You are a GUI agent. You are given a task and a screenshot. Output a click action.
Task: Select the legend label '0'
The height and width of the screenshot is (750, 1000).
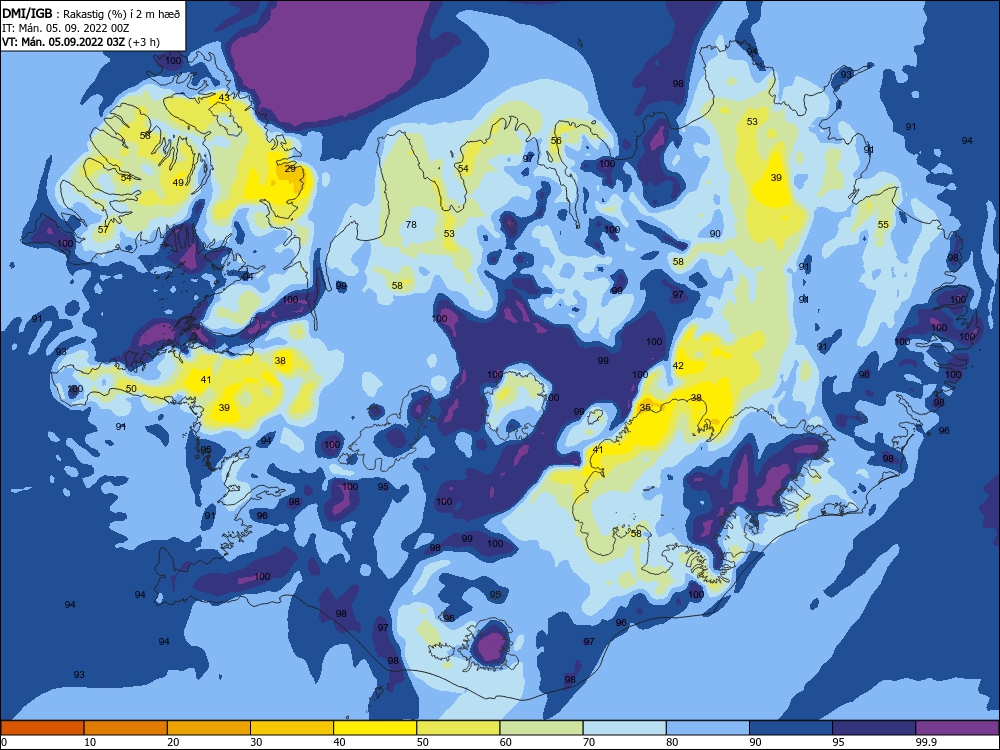4,742
